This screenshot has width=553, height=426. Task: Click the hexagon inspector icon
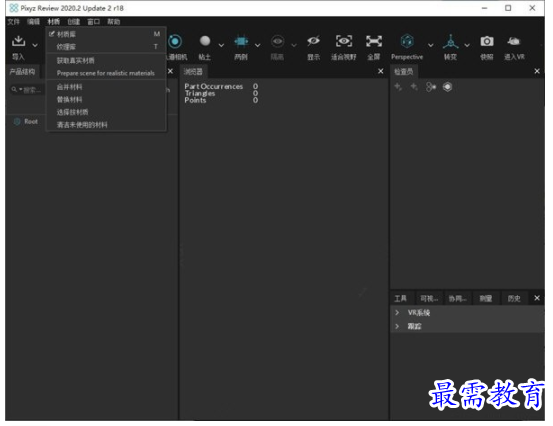(x=447, y=87)
